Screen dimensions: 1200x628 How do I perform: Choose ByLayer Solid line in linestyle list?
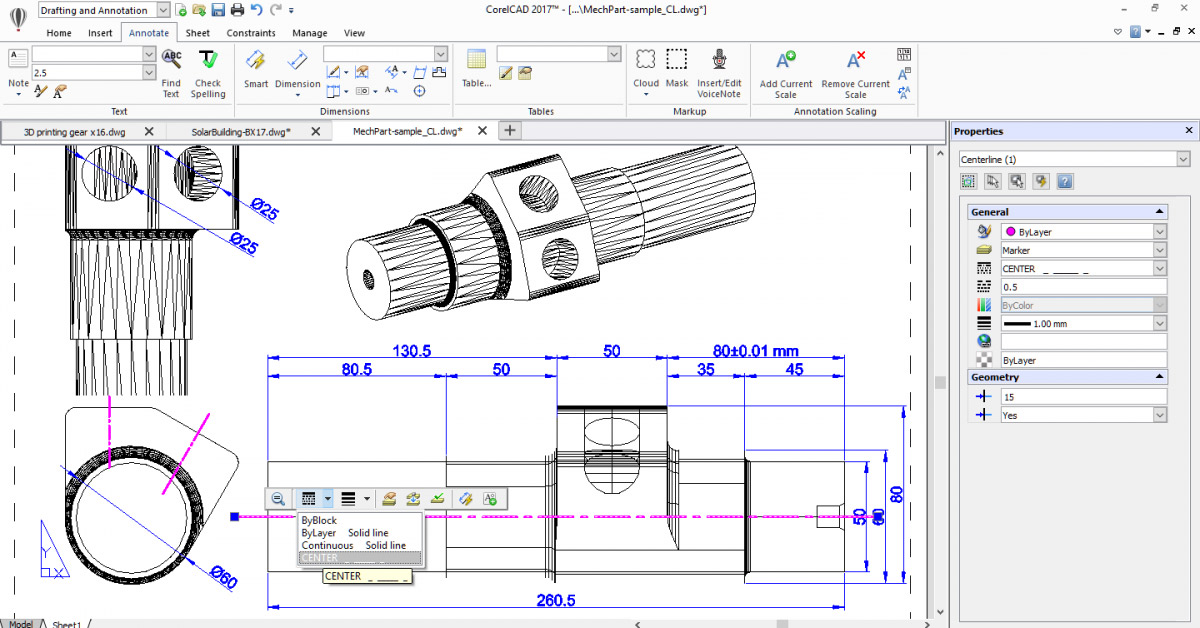click(x=360, y=533)
